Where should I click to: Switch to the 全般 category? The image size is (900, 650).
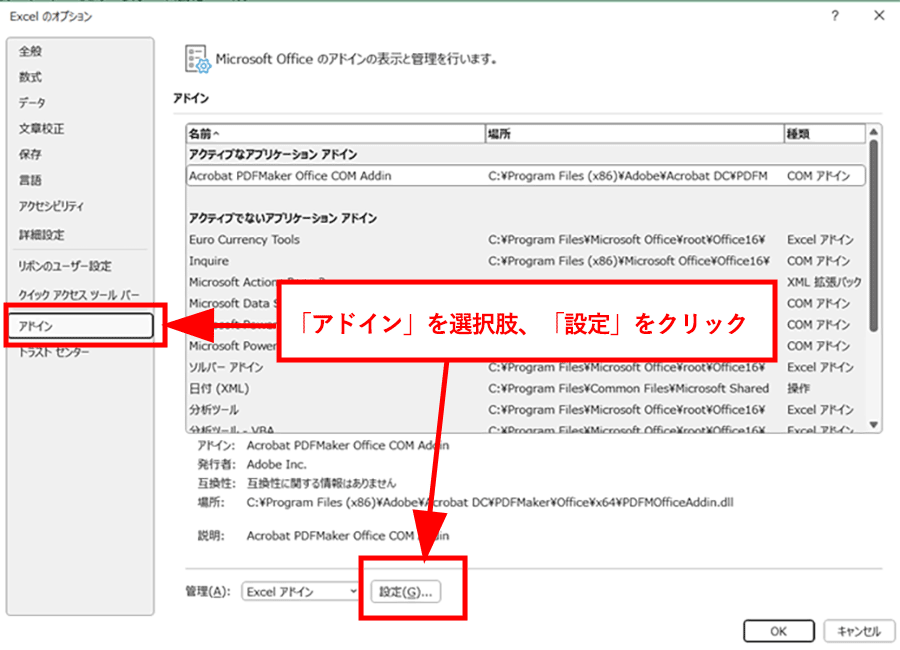pos(30,51)
